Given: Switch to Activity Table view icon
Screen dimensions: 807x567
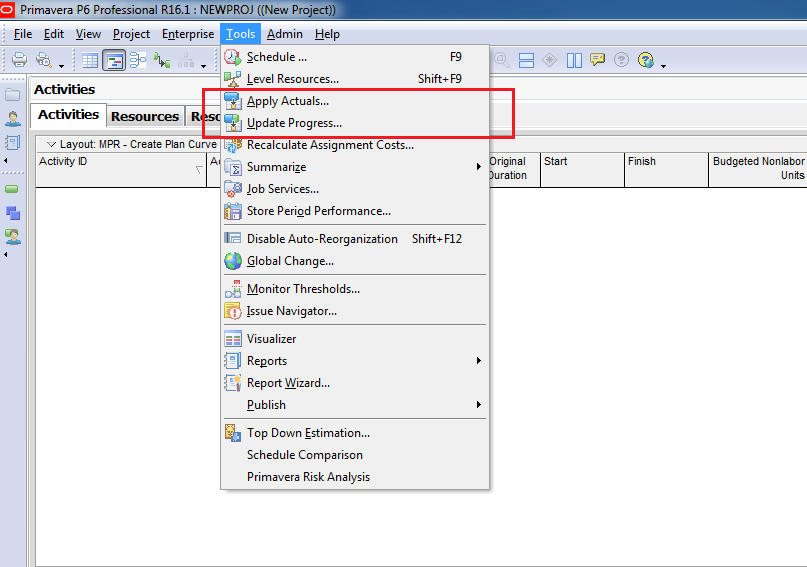Looking at the screenshot, I should [90, 60].
